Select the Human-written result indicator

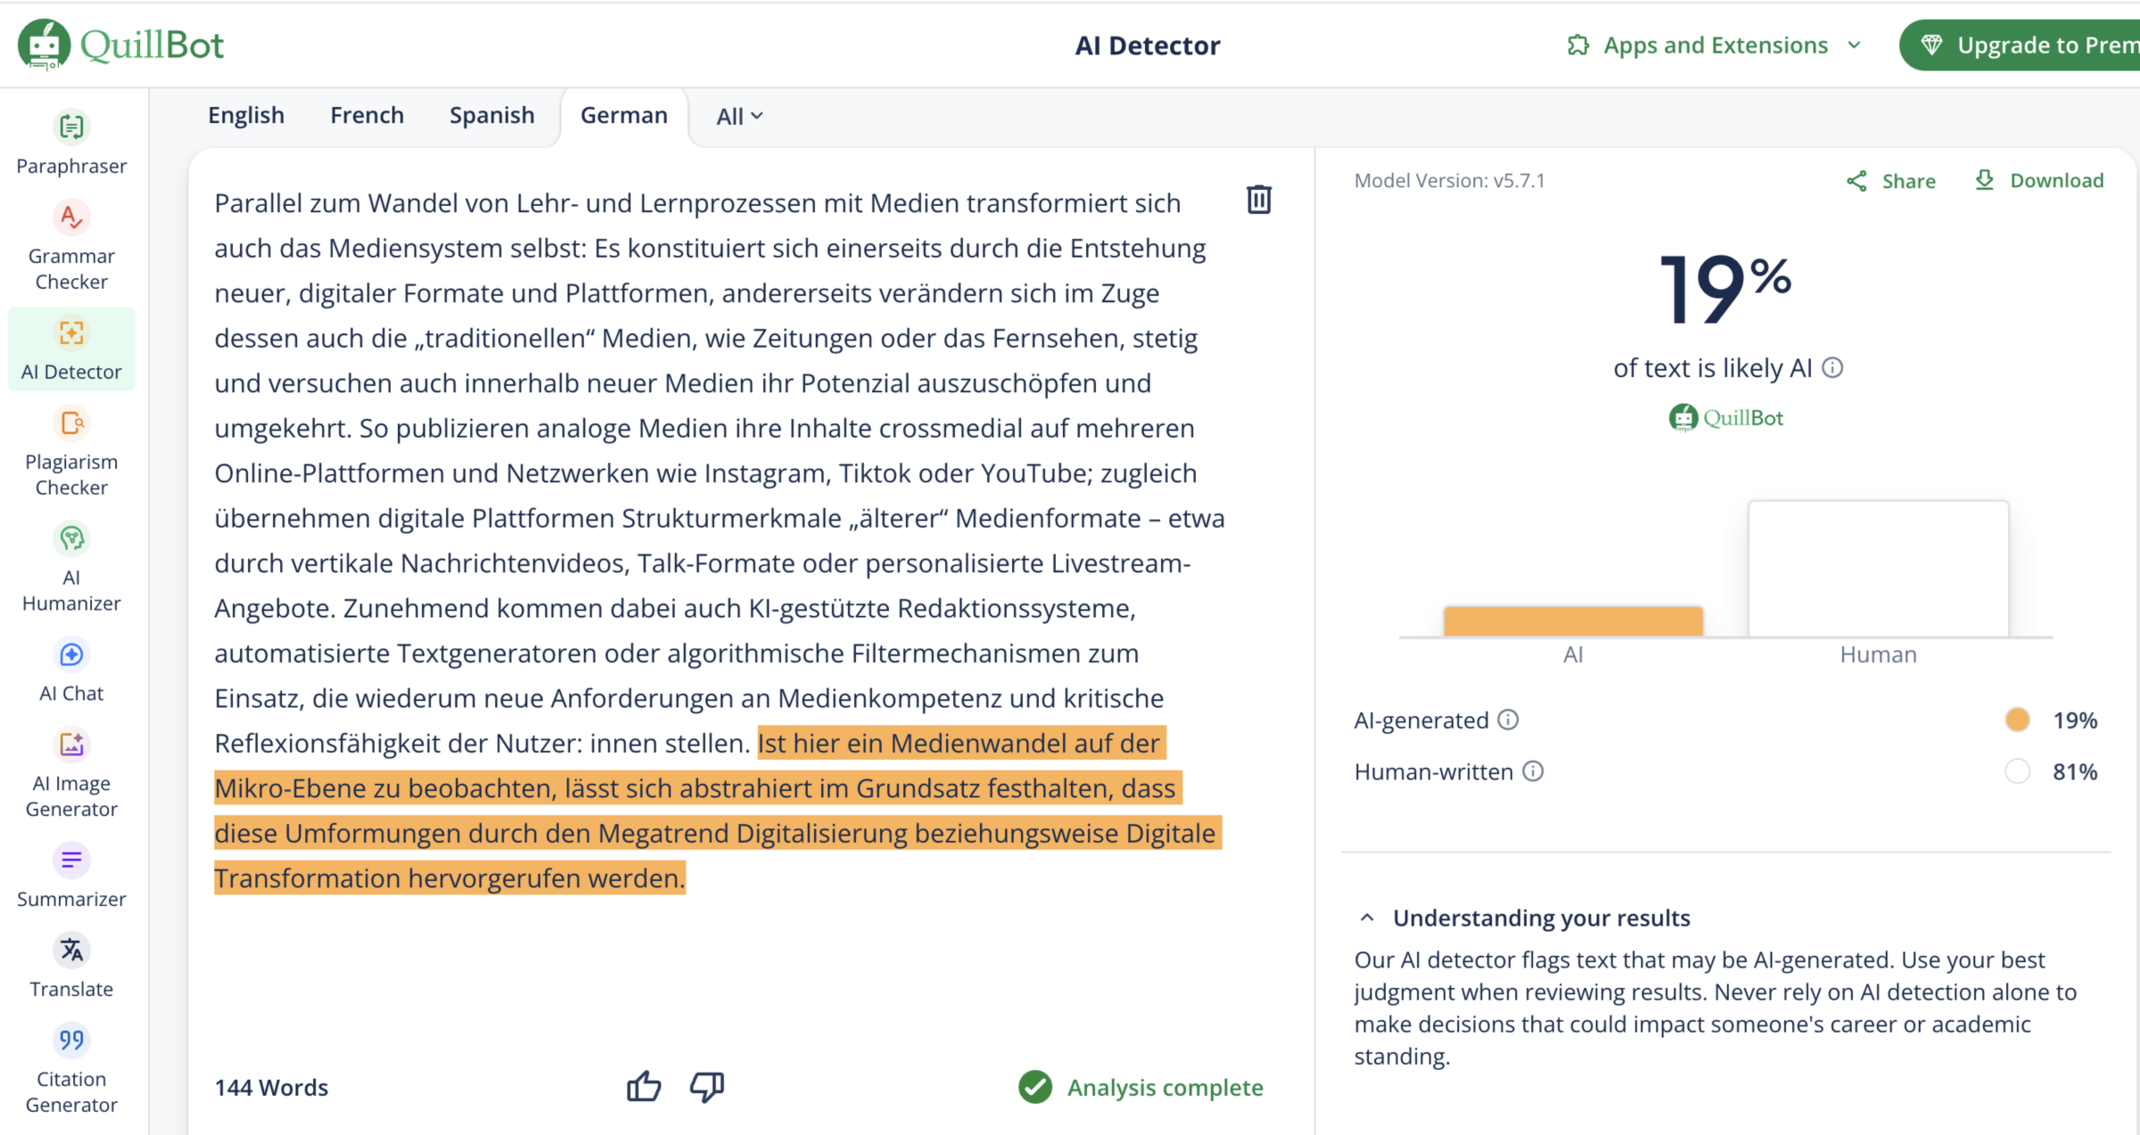(x=2017, y=771)
